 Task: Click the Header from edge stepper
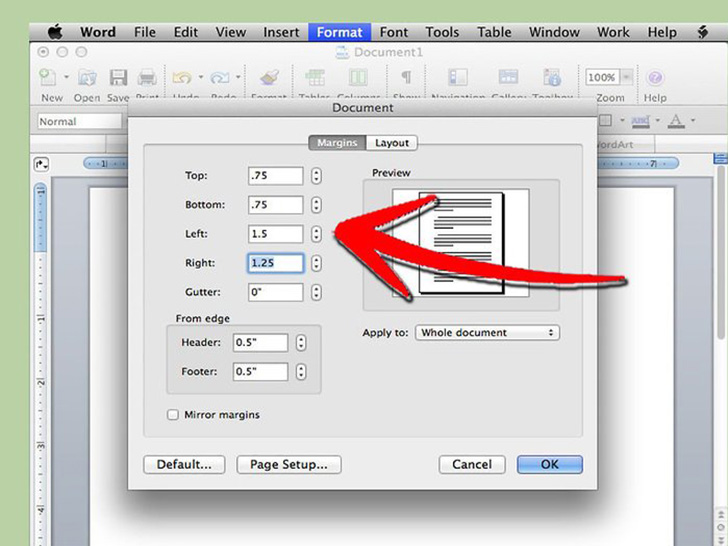coord(301,343)
